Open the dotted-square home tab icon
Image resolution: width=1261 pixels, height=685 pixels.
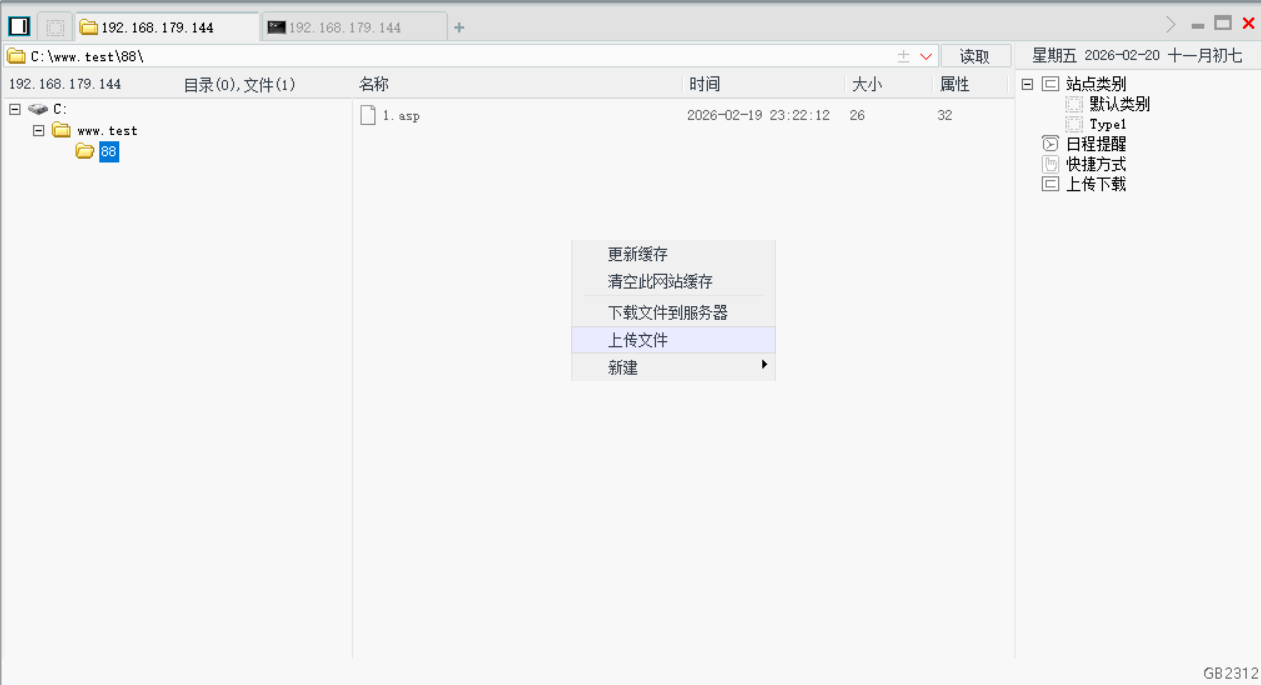pyautogui.click(x=56, y=28)
